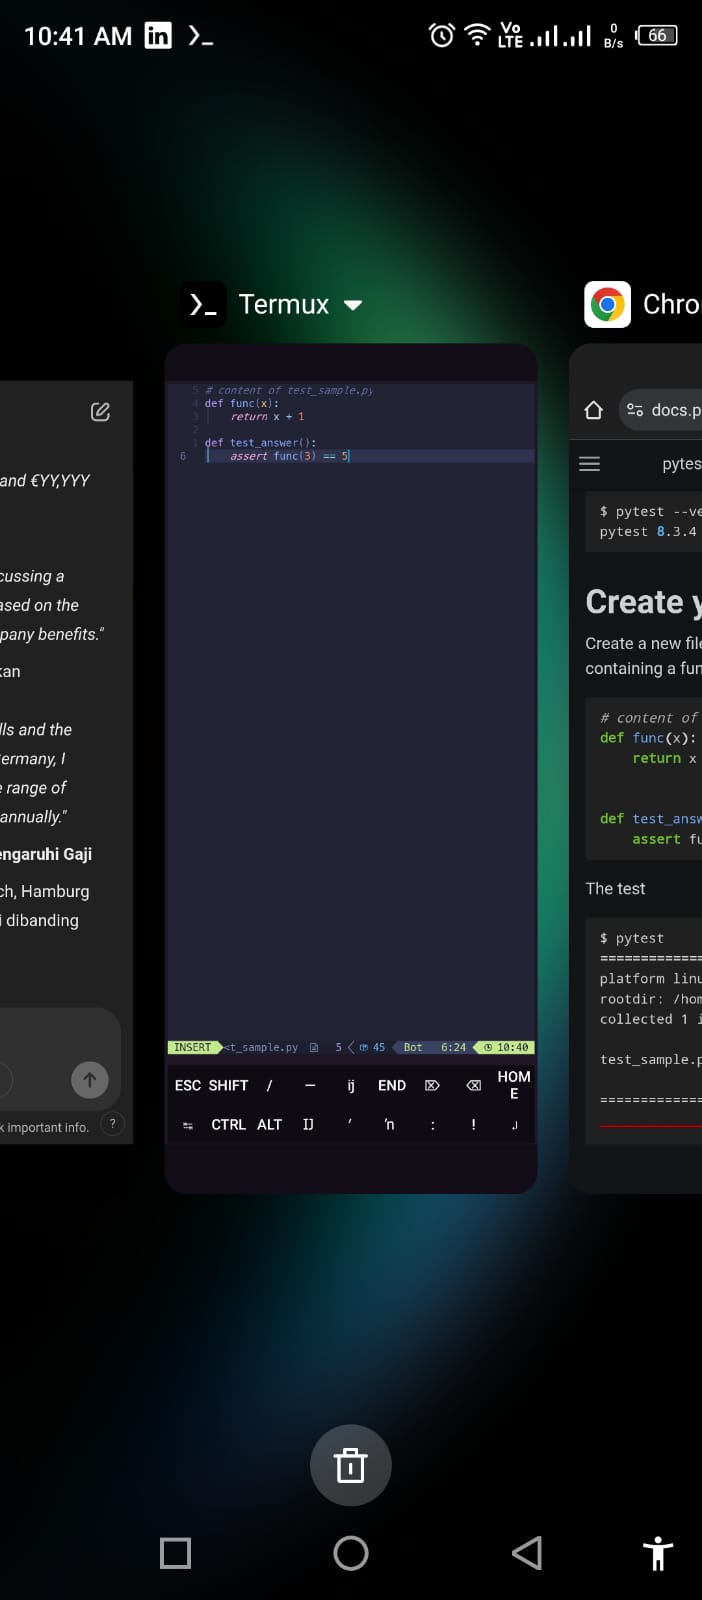Tap the SHIFT key in the Termux card
This screenshot has height=1600, width=702.
(228, 1085)
